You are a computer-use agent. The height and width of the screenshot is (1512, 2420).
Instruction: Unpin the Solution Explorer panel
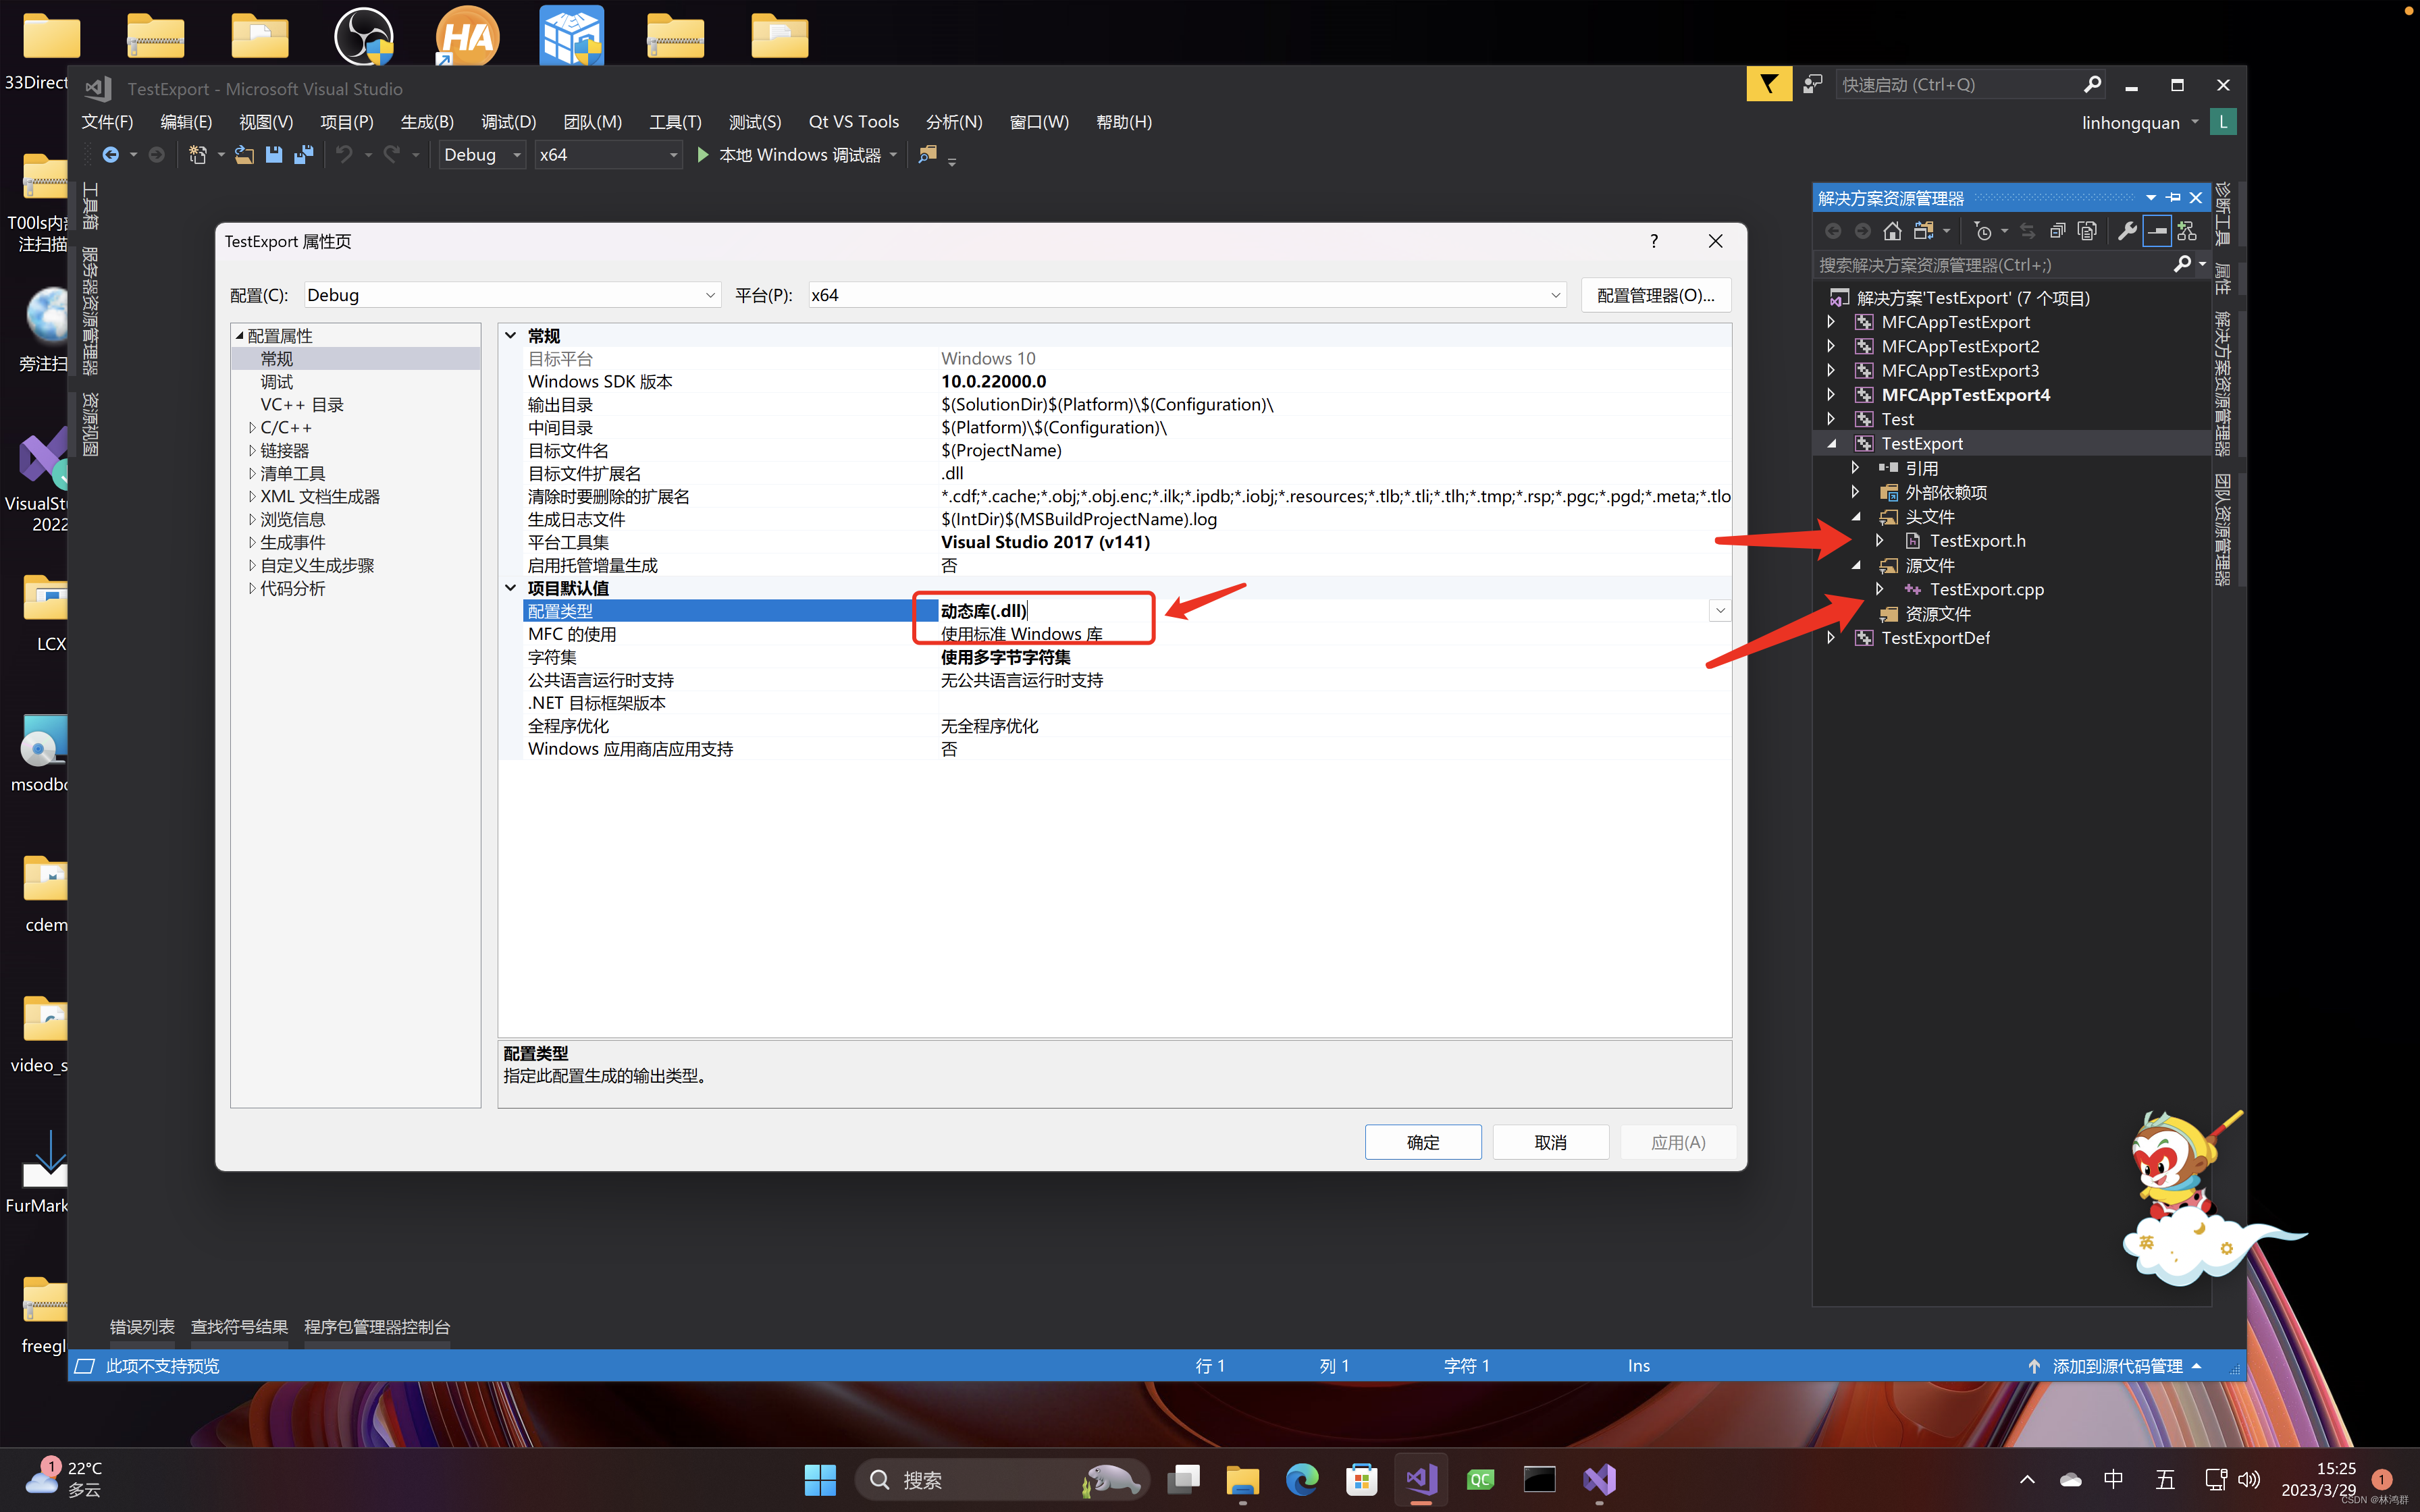point(2172,197)
